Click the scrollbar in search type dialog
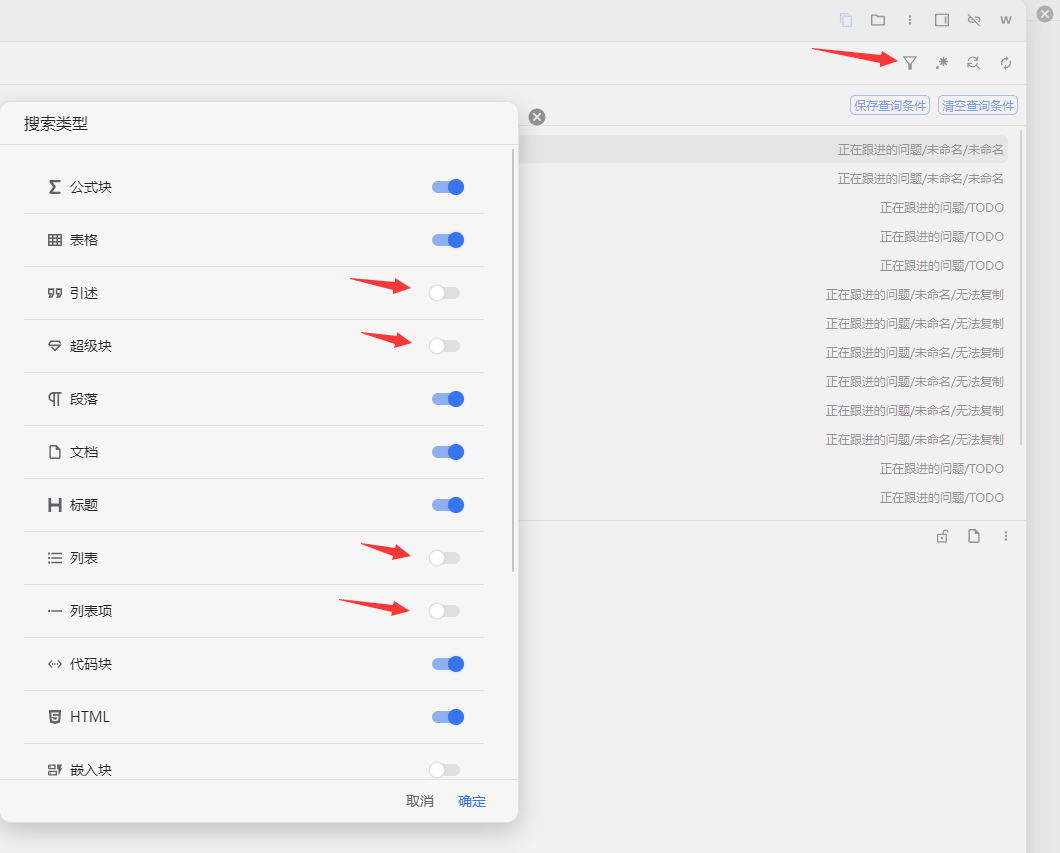The image size is (1060, 853). tap(513, 360)
